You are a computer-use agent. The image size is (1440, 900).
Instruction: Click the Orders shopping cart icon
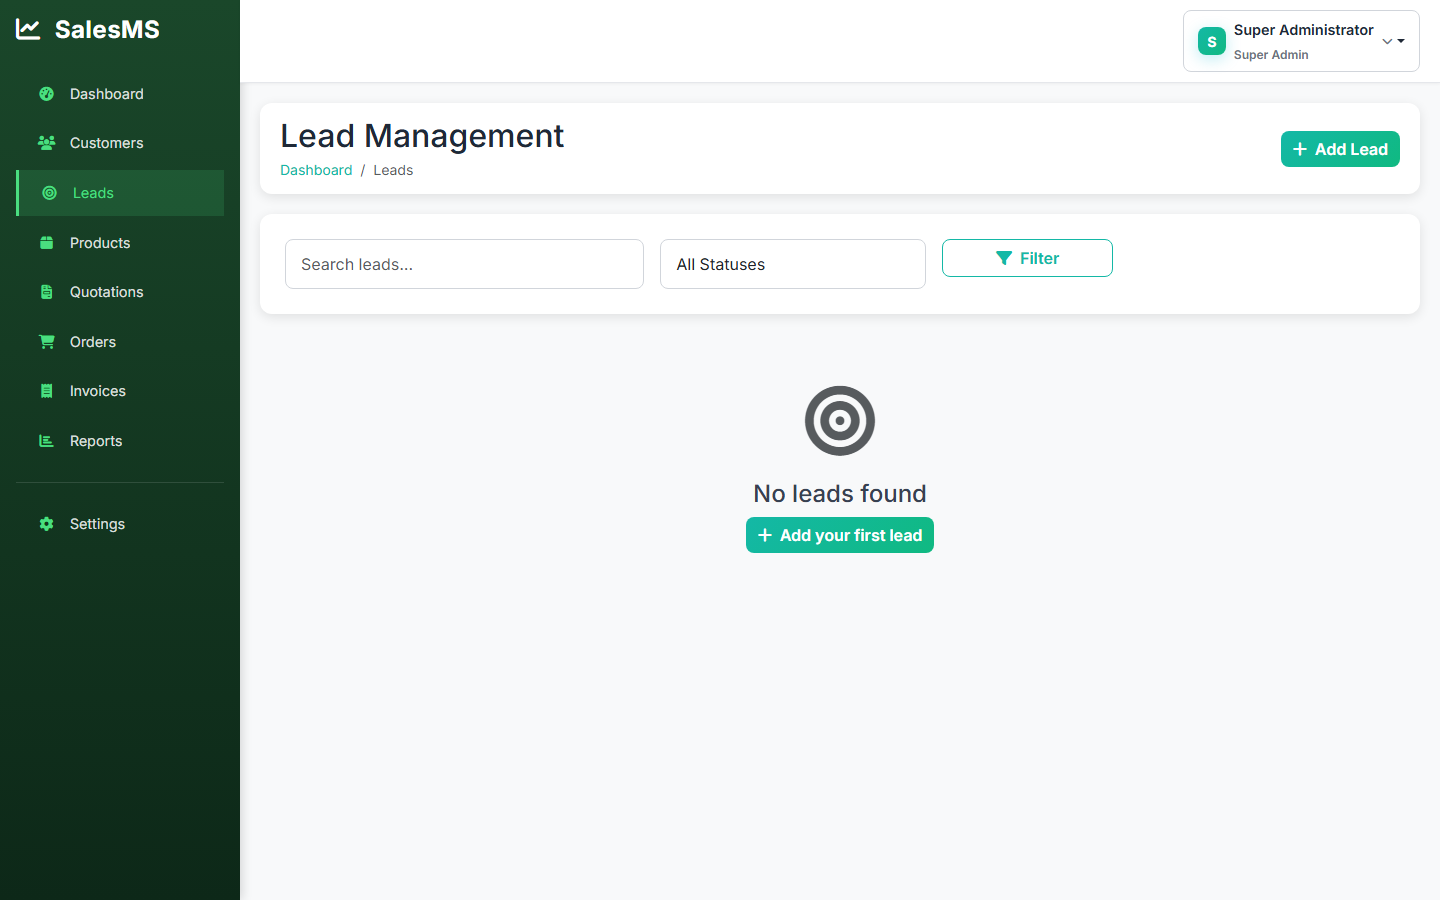[46, 342]
